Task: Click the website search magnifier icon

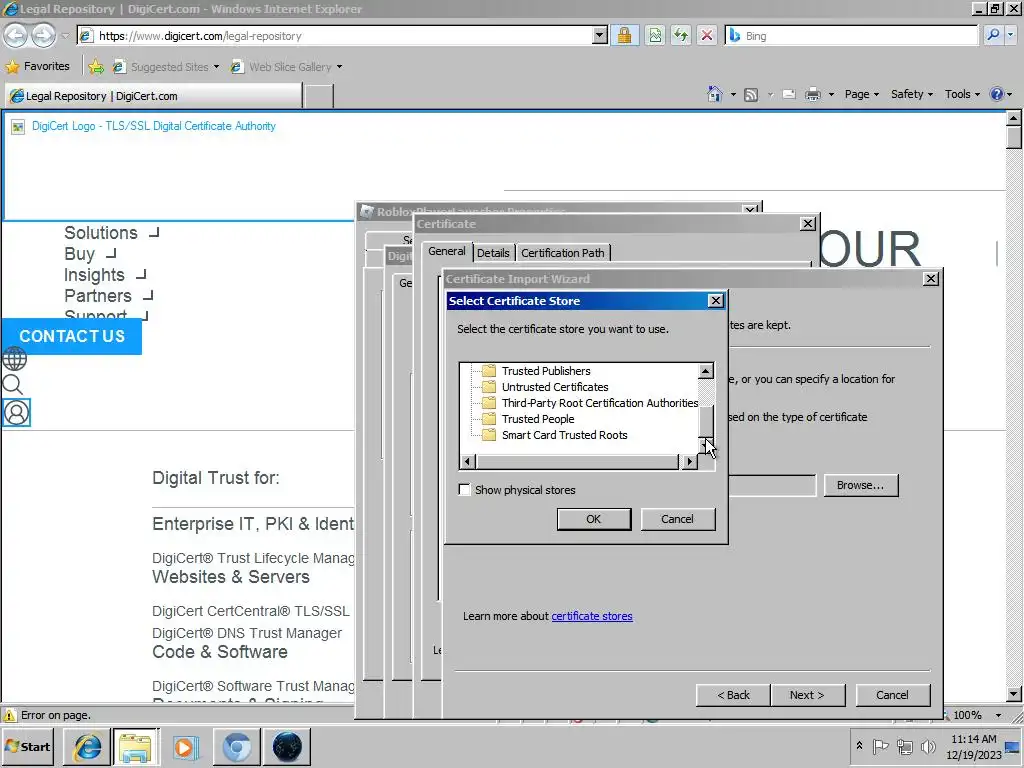Action: click(12, 385)
